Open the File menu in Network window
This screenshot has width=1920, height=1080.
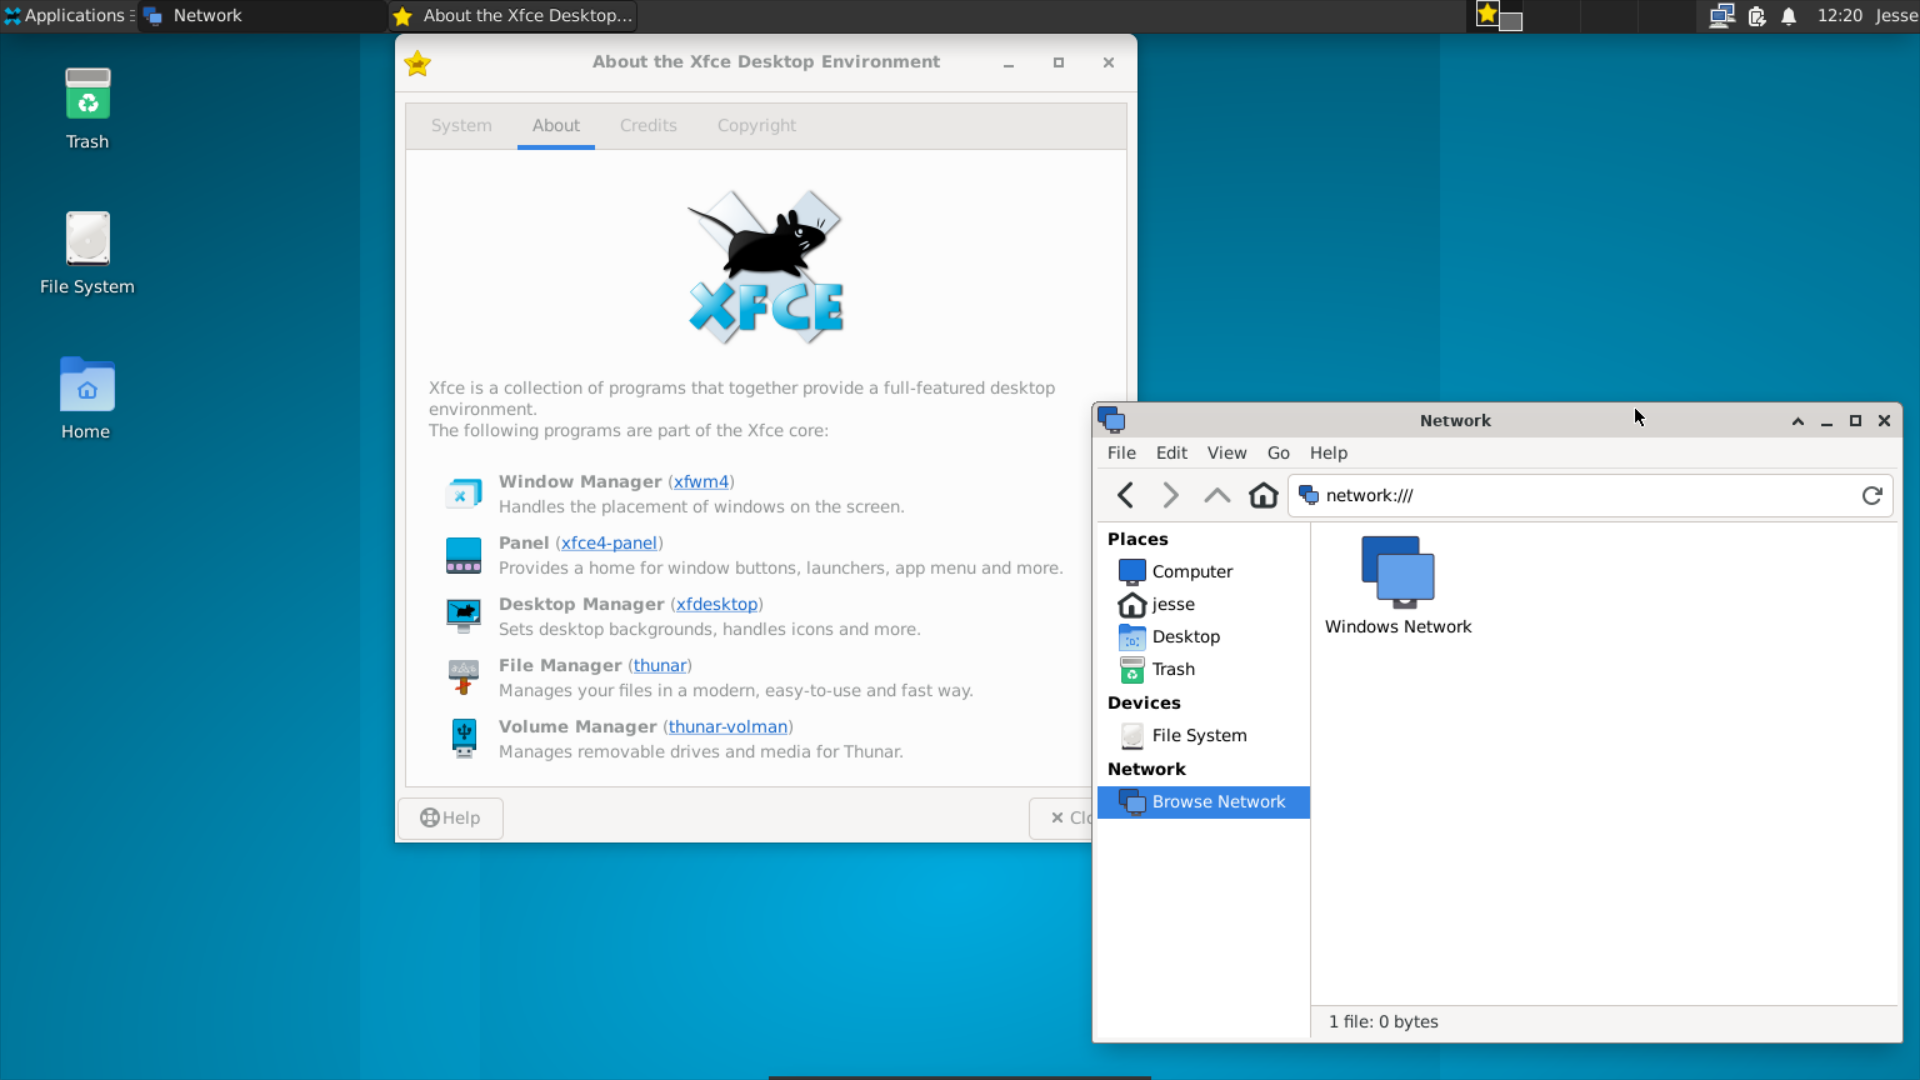[x=1121, y=453]
